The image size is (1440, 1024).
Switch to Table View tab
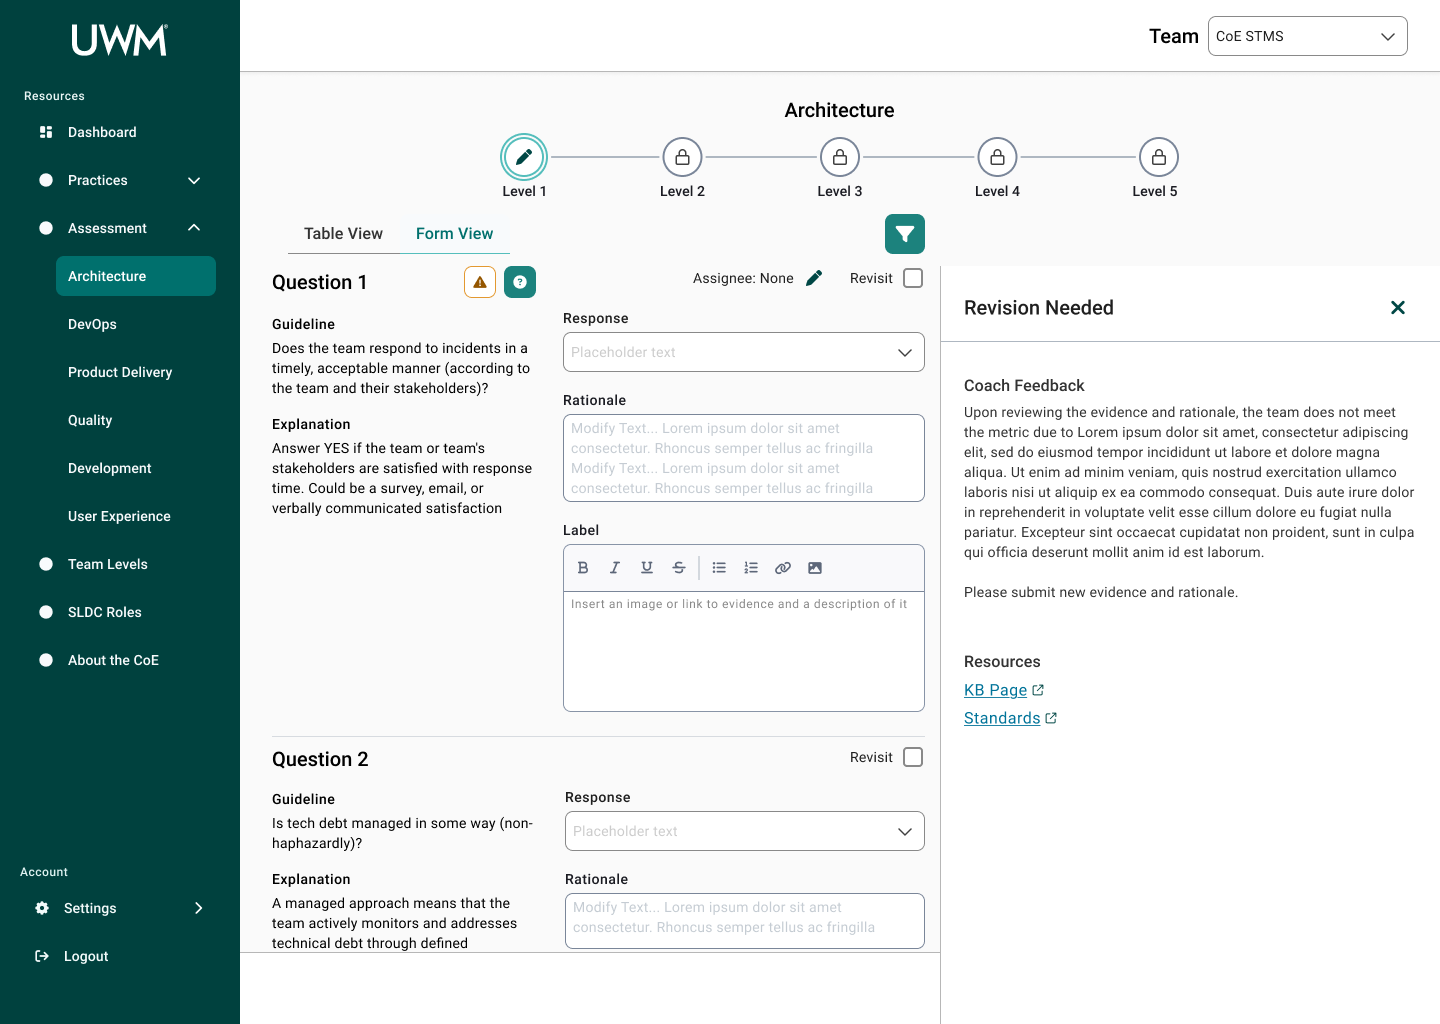coord(343,233)
